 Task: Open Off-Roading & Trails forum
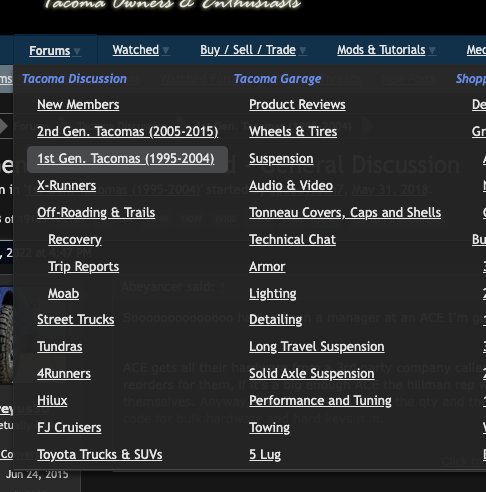click(x=96, y=213)
